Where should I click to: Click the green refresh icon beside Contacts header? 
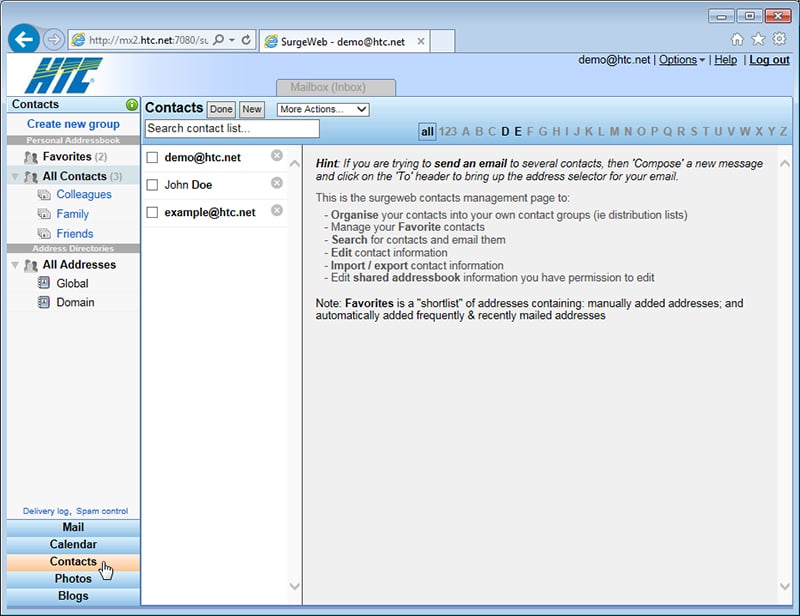click(132, 105)
